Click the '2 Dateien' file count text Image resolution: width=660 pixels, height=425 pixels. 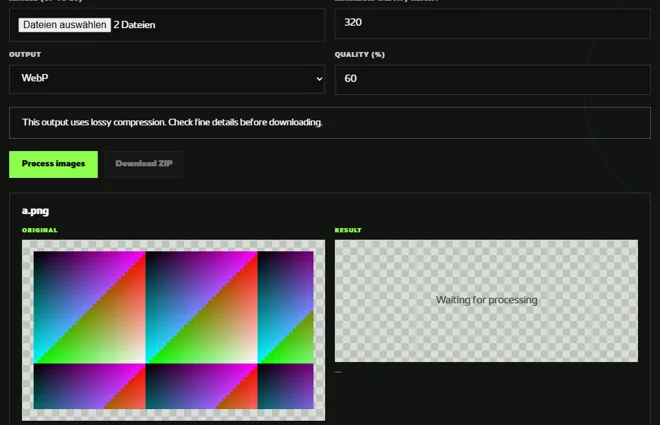(134, 25)
